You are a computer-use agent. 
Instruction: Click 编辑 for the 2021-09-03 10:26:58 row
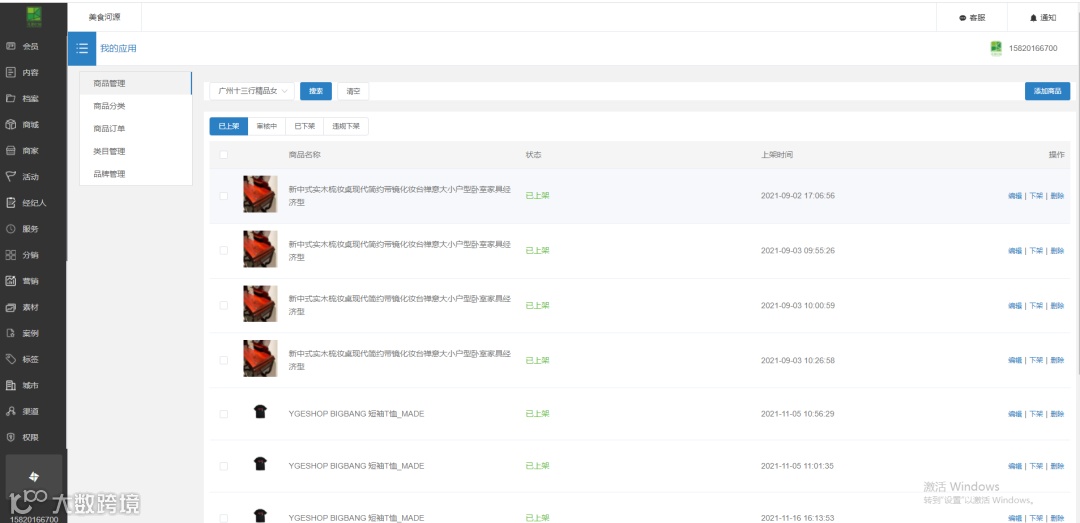click(1015, 360)
